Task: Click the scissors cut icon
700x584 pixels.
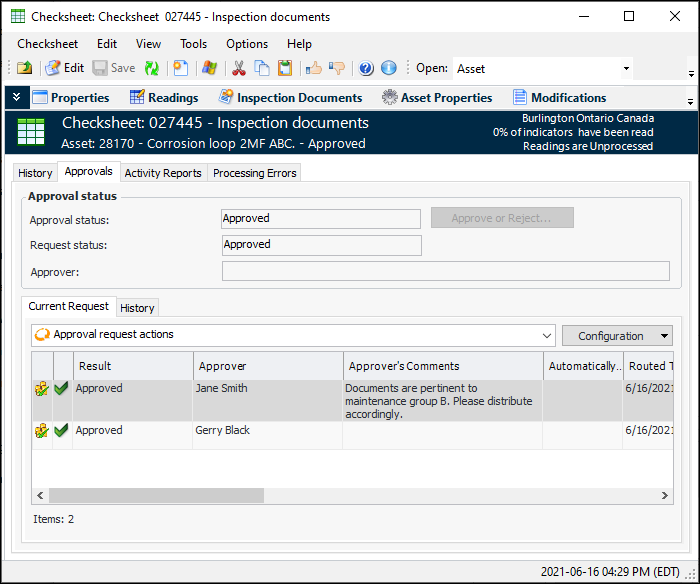Action: (x=238, y=68)
